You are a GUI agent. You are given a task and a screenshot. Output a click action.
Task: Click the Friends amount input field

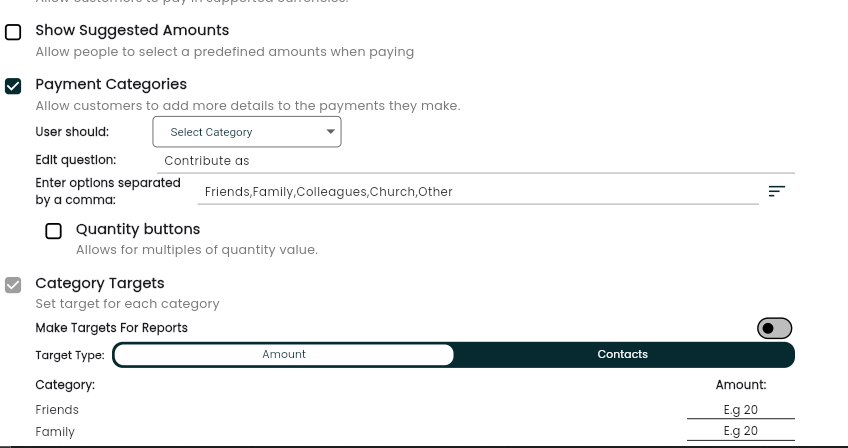pyautogui.click(x=741, y=410)
